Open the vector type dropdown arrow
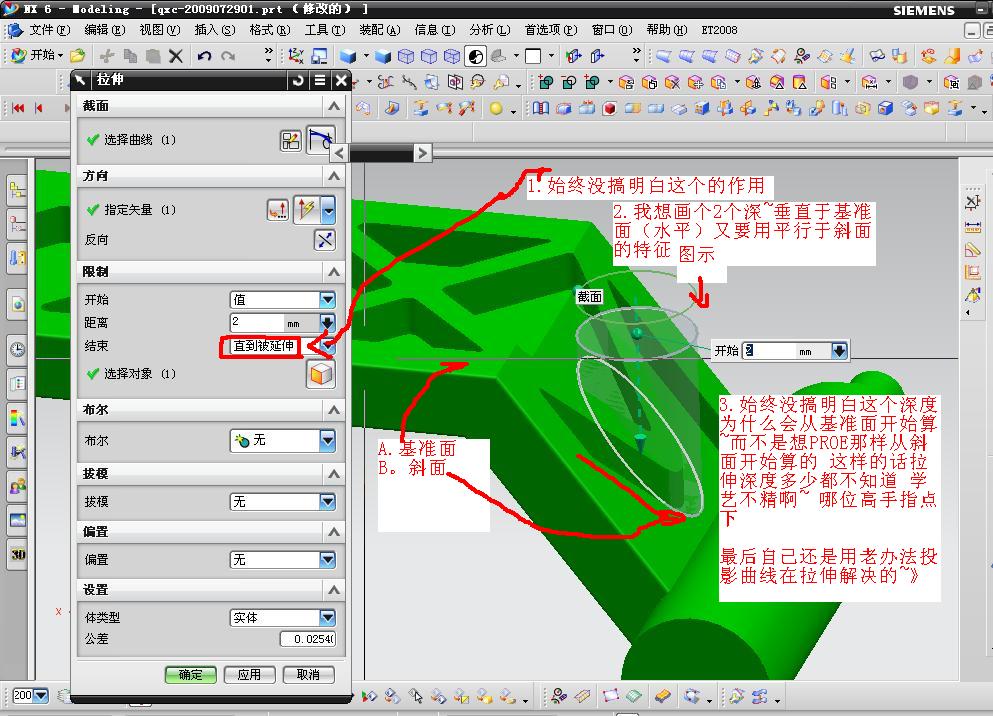 point(328,210)
